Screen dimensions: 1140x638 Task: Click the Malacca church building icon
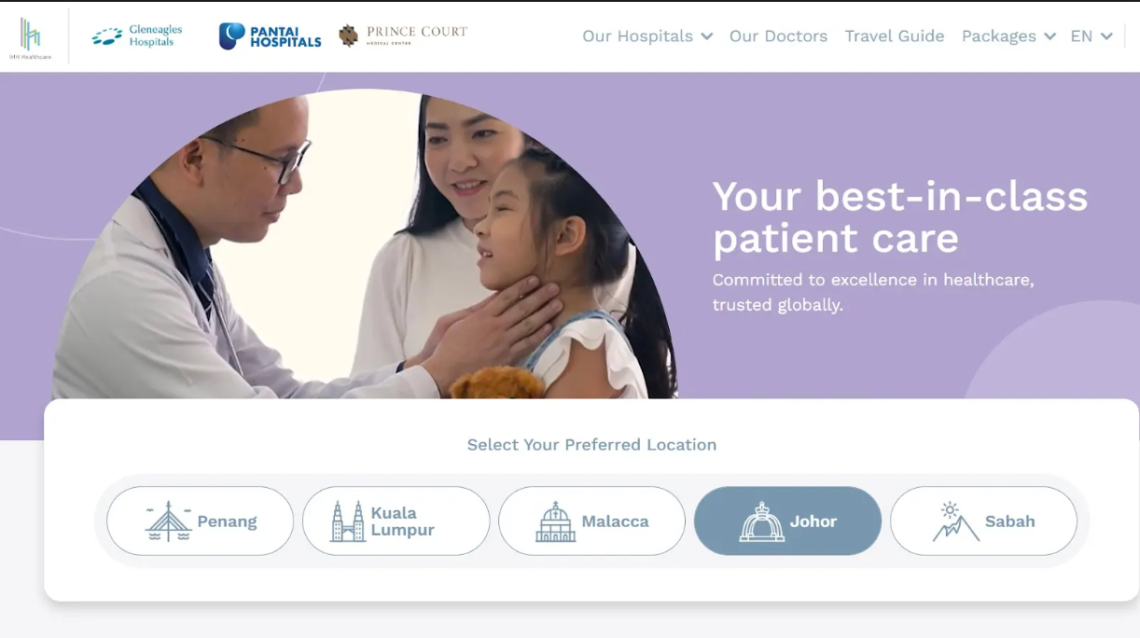pos(555,522)
